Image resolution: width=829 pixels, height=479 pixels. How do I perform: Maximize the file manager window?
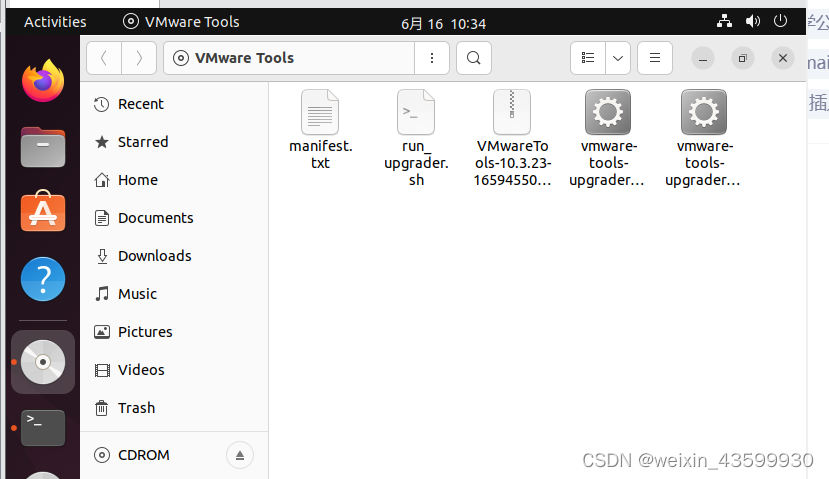[x=743, y=58]
